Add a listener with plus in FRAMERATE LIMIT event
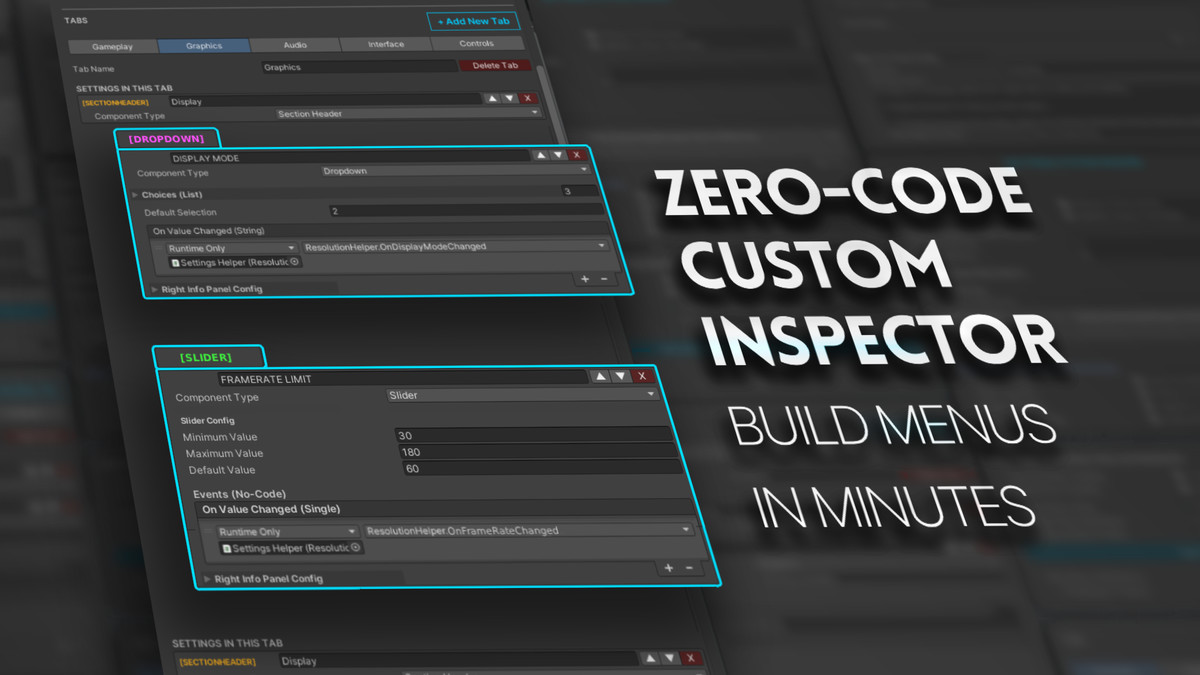This screenshot has width=1200, height=675. (669, 568)
